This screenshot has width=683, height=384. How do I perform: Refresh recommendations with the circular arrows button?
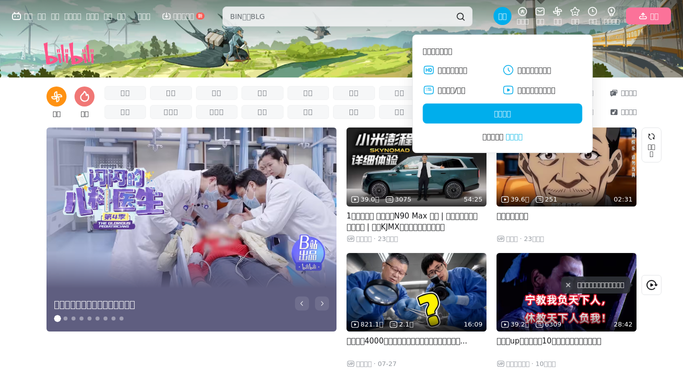coord(651,145)
